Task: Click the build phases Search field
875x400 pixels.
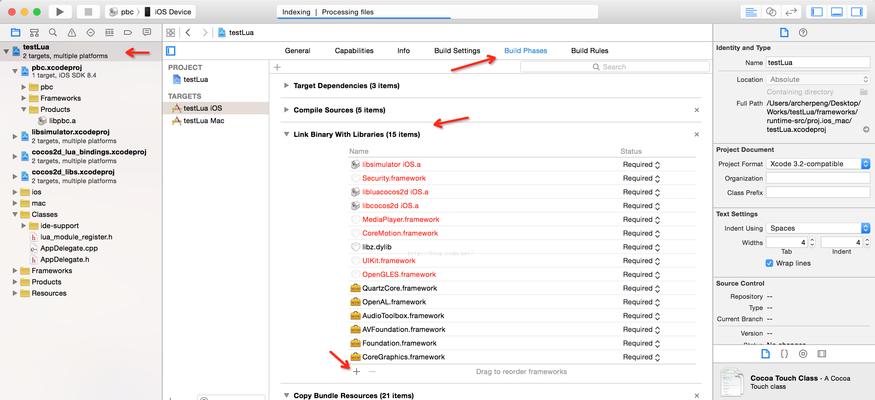Action: click(614, 67)
